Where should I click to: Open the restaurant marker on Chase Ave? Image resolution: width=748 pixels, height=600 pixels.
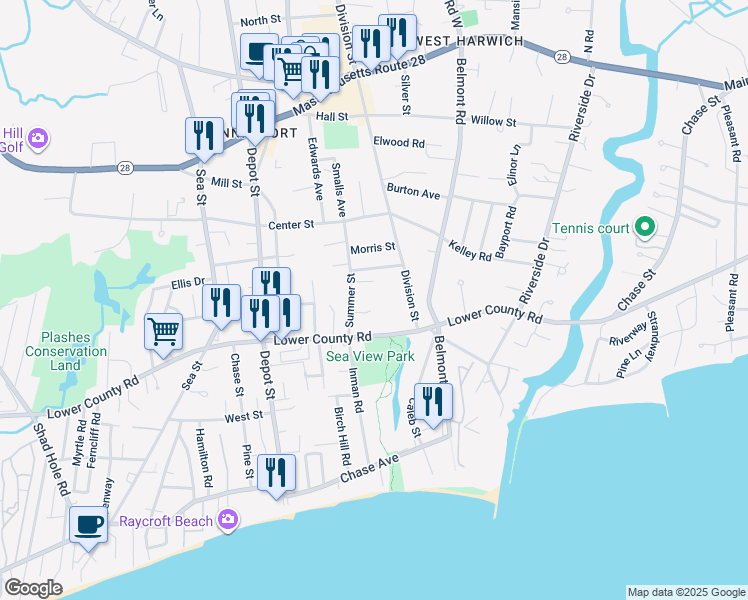click(x=276, y=476)
